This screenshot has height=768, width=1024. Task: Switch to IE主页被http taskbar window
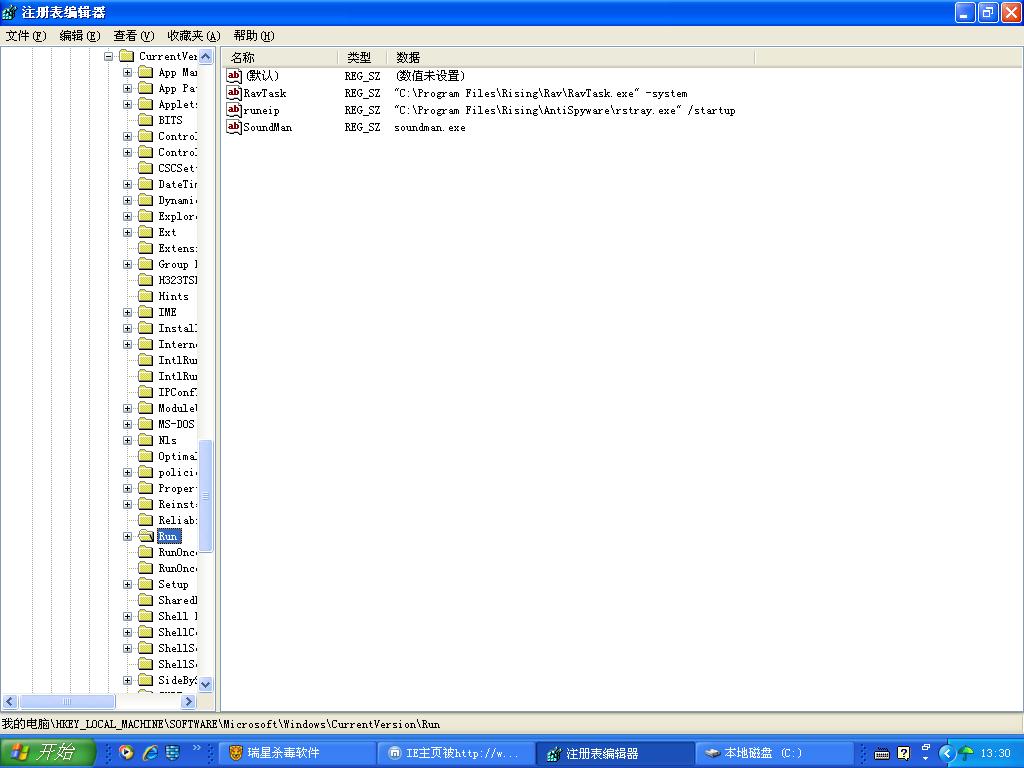456,754
